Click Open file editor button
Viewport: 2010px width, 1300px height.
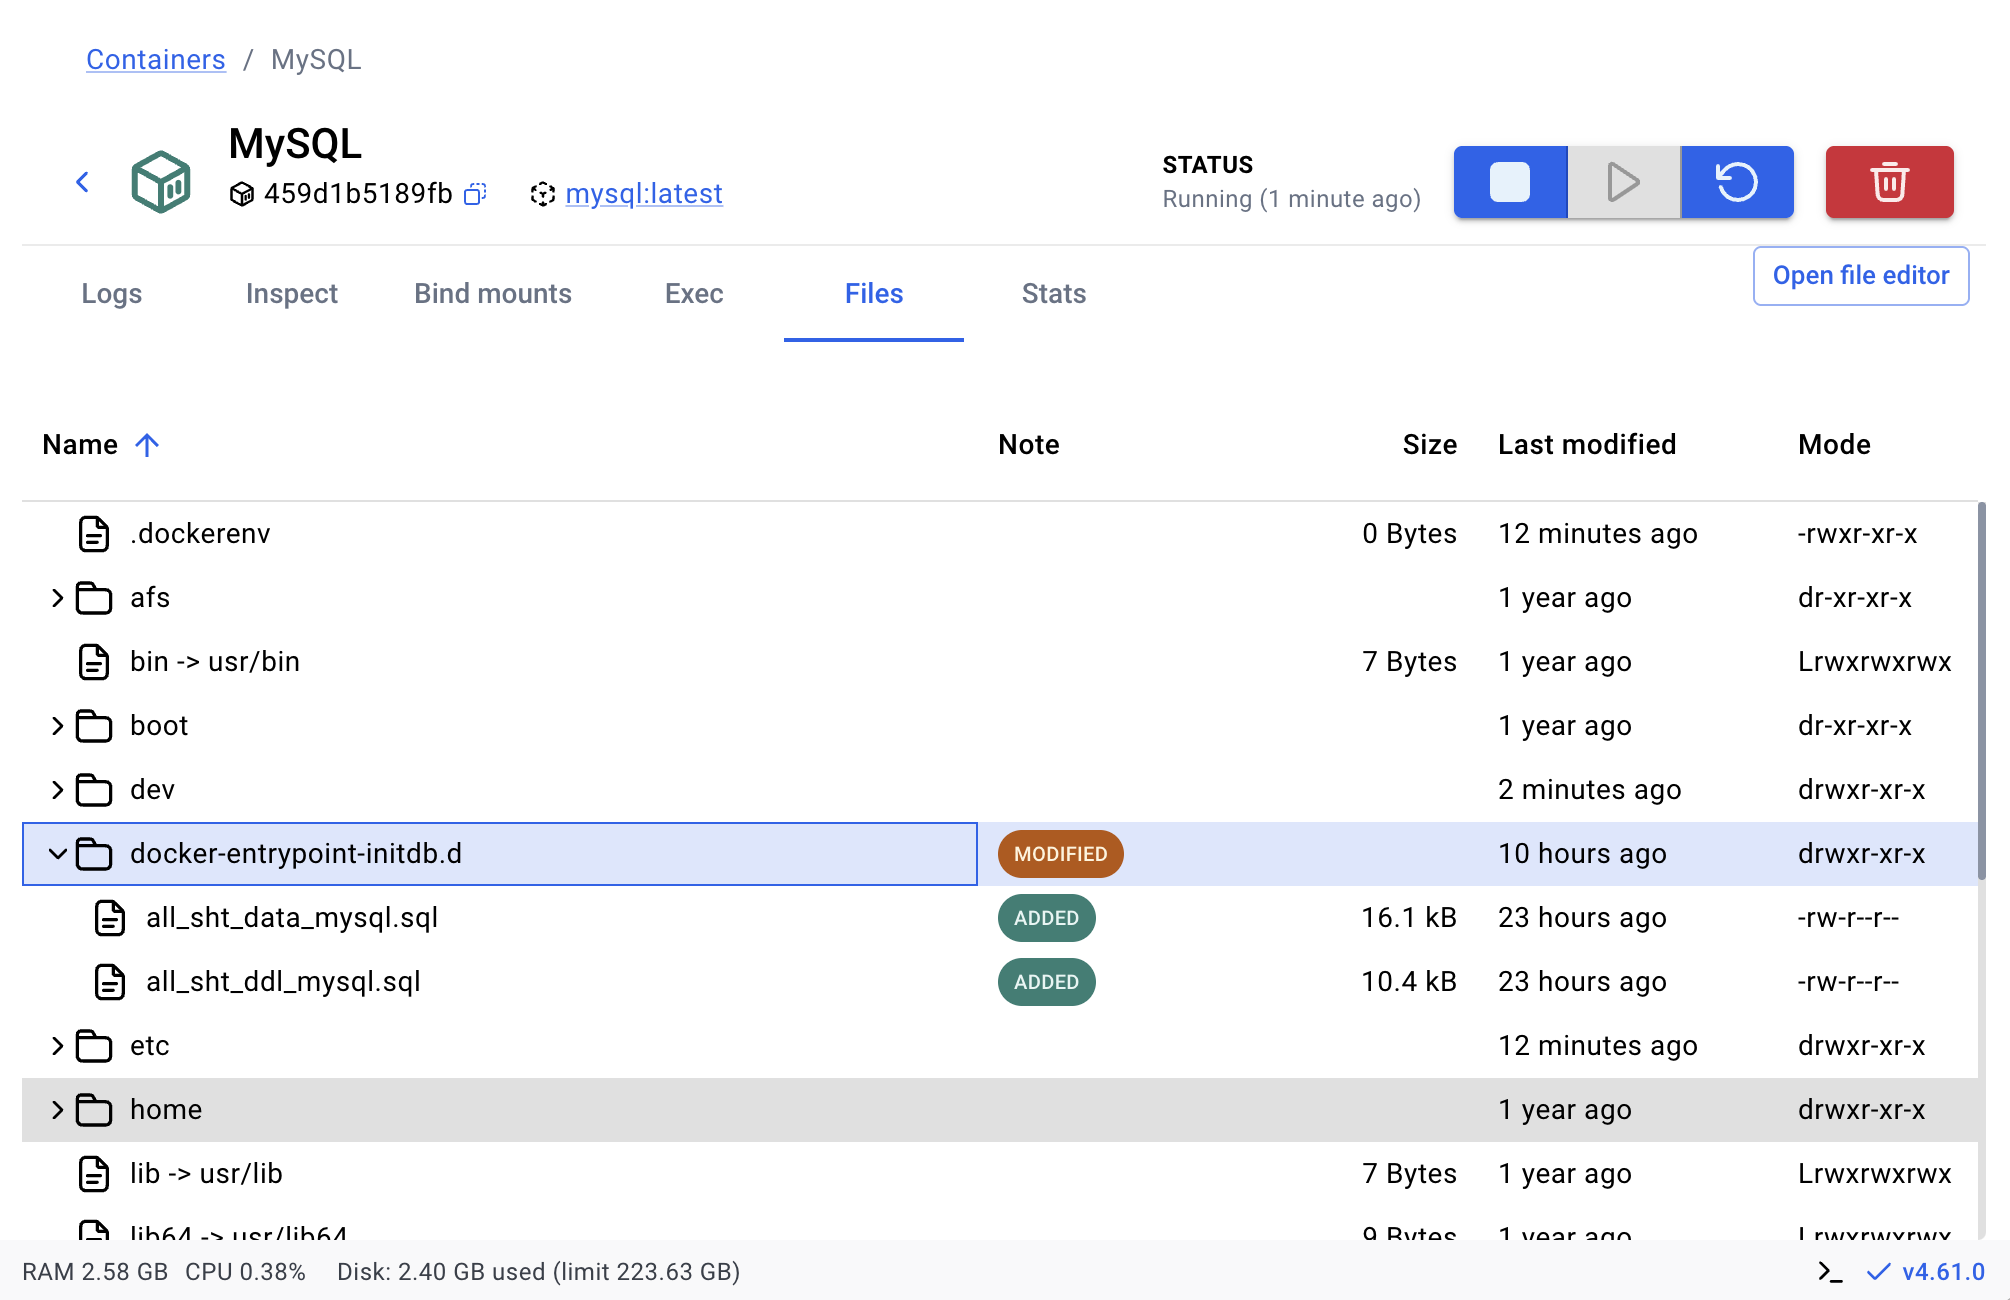(x=1860, y=275)
